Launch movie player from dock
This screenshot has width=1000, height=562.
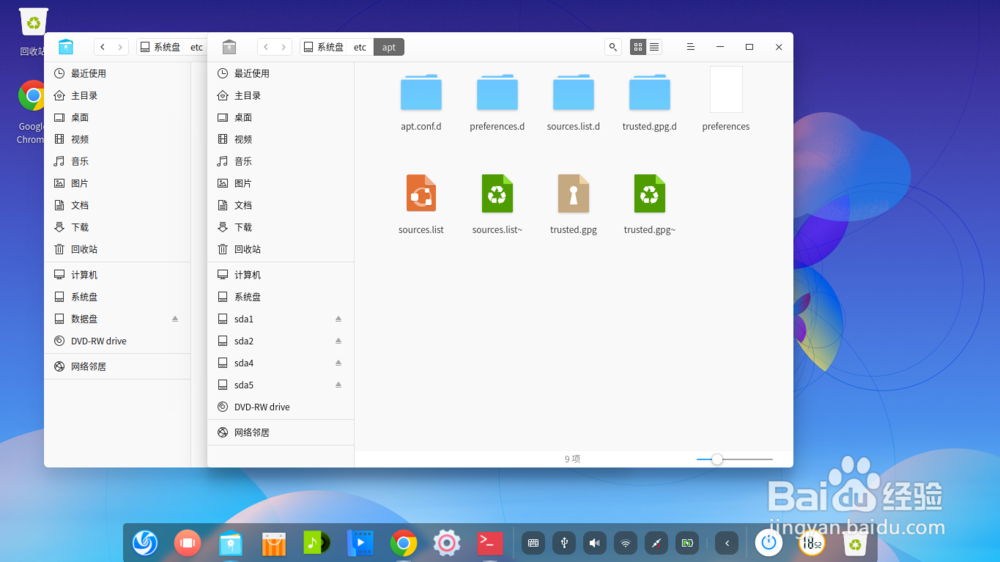tap(360, 543)
